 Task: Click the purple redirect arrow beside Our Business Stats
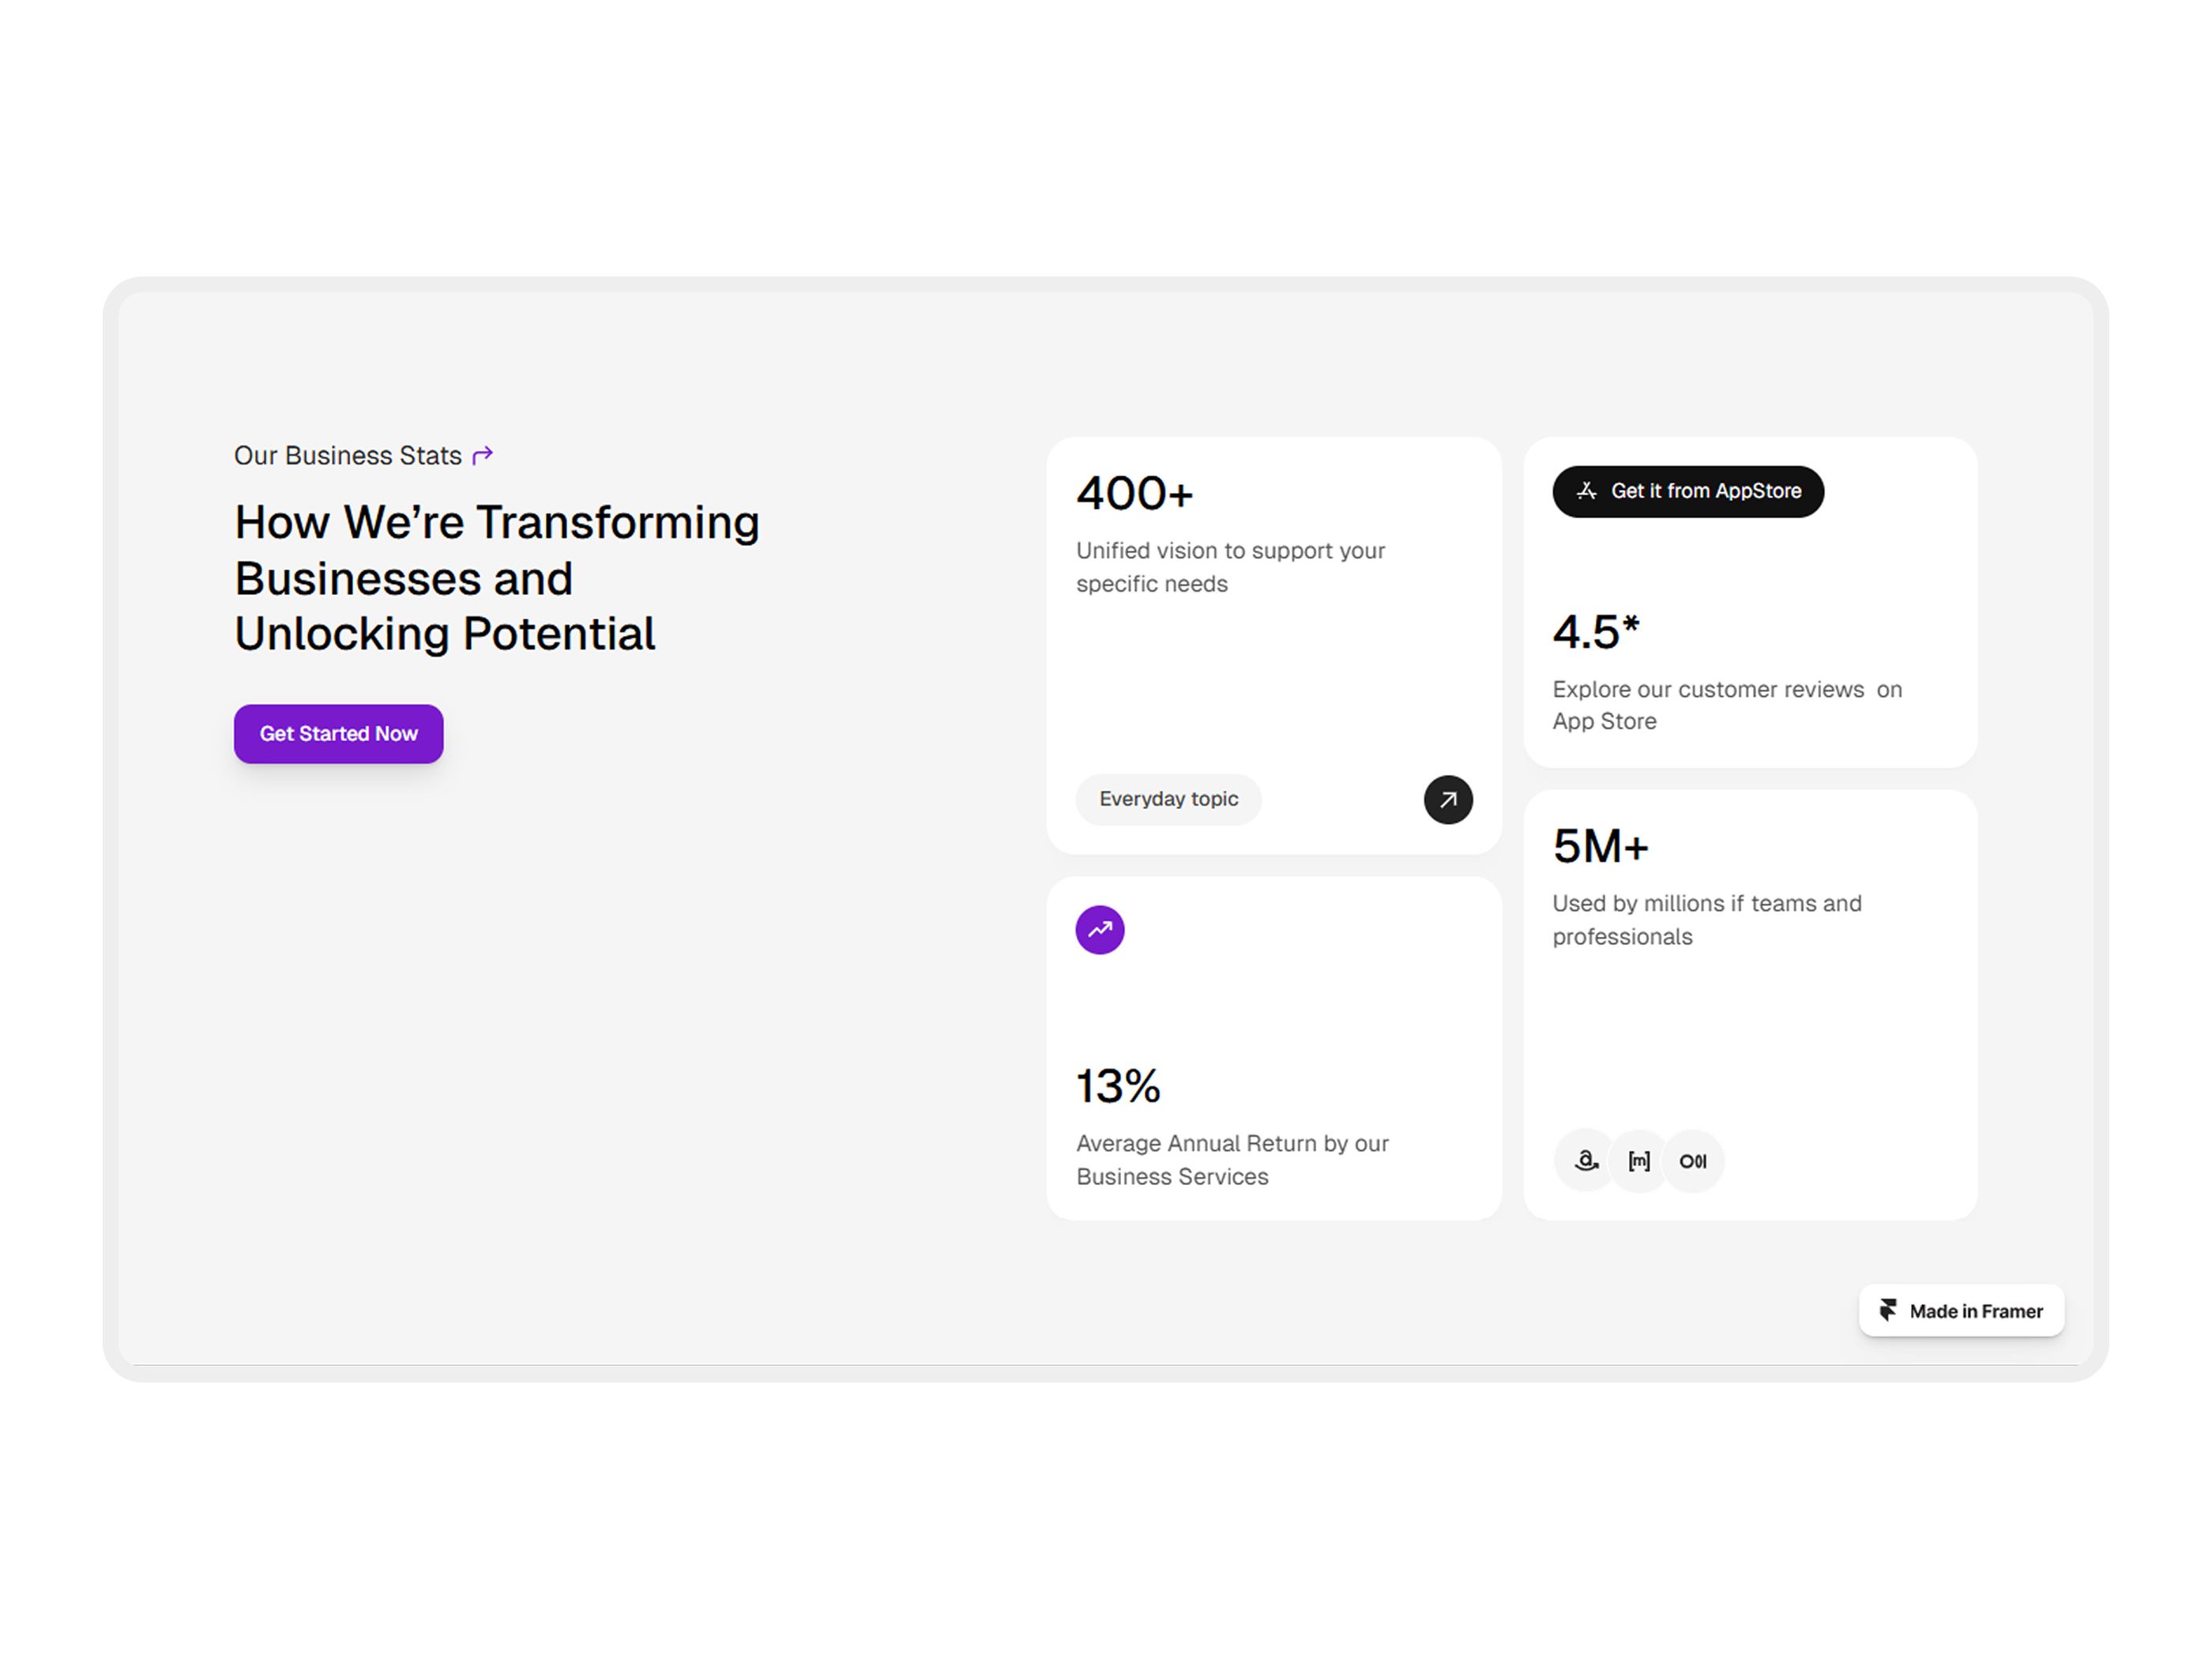tap(482, 456)
